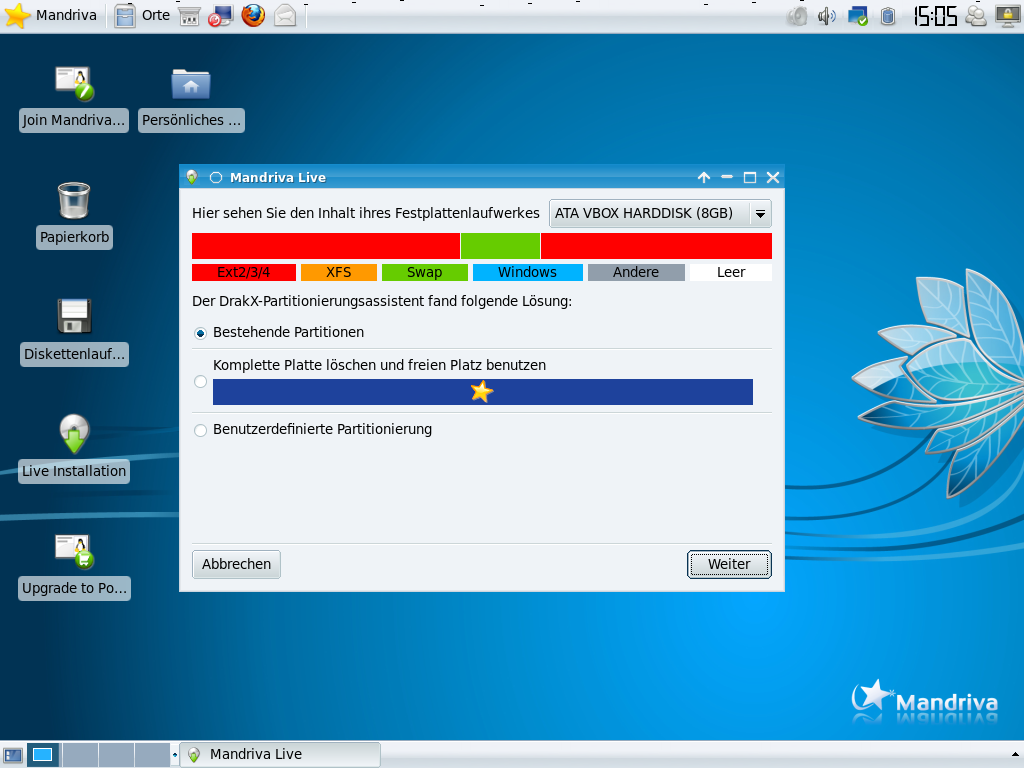Select the Bestehende Partitionen option
This screenshot has width=1024, height=768.
pyautogui.click(x=200, y=332)
